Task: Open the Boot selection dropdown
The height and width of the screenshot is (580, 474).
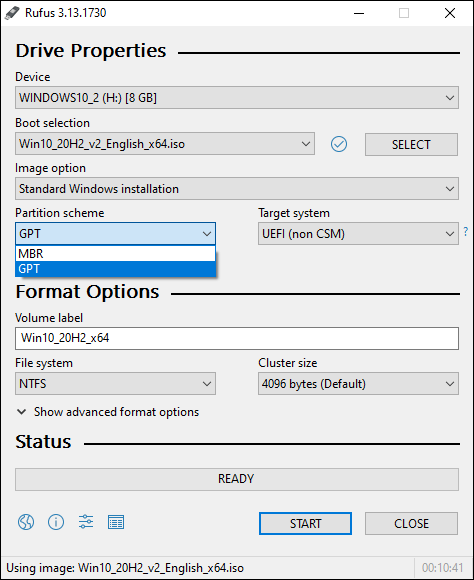Action: 165,144
